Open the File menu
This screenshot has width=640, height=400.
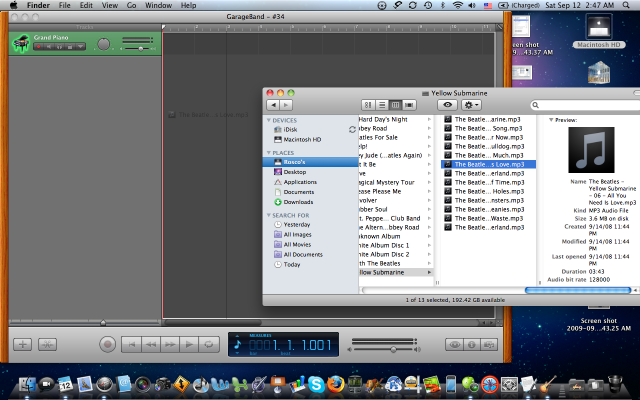(x=64, y=5)
